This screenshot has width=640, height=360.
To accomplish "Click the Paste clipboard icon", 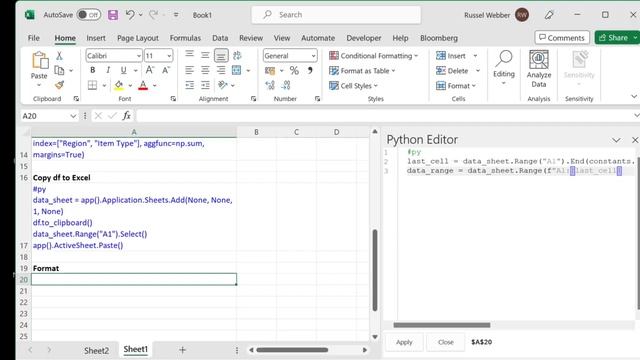I will 40,60.
